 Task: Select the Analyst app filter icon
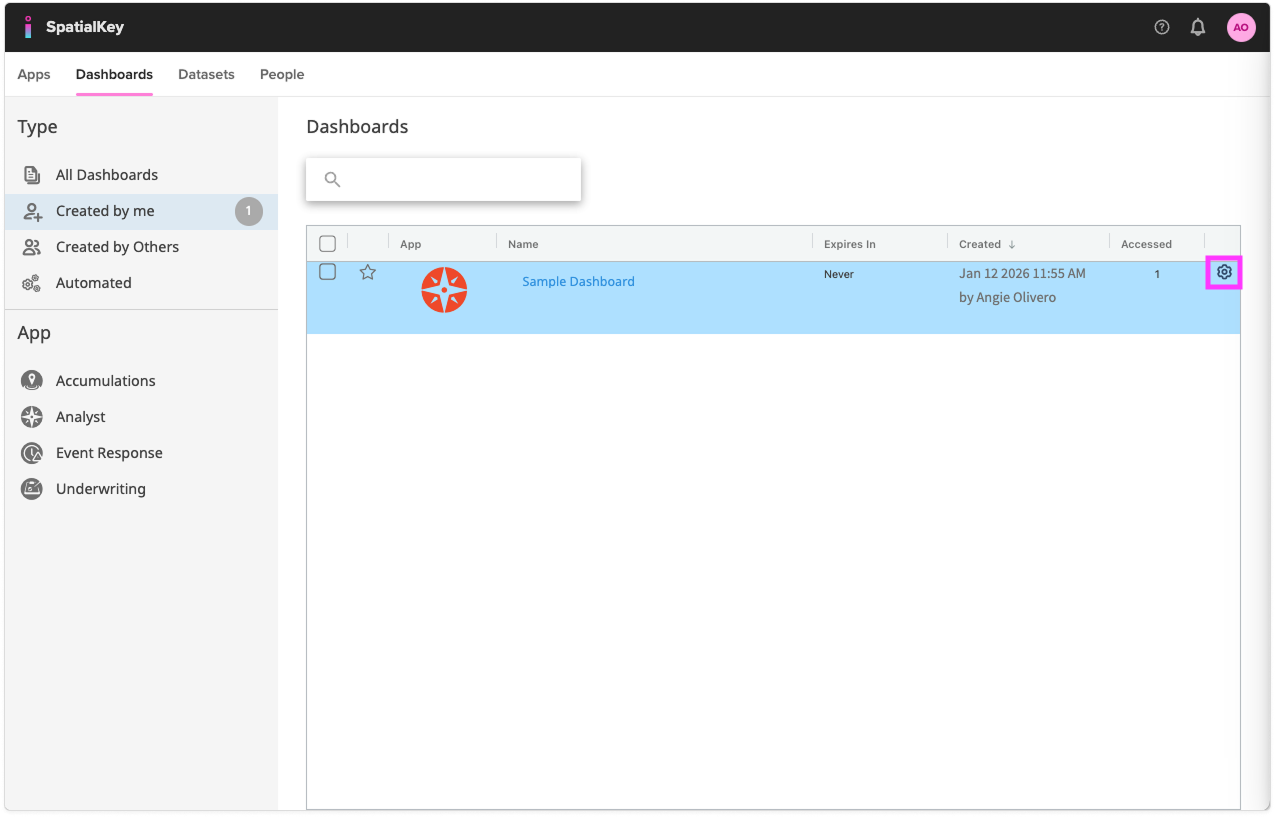click(31, 416)
